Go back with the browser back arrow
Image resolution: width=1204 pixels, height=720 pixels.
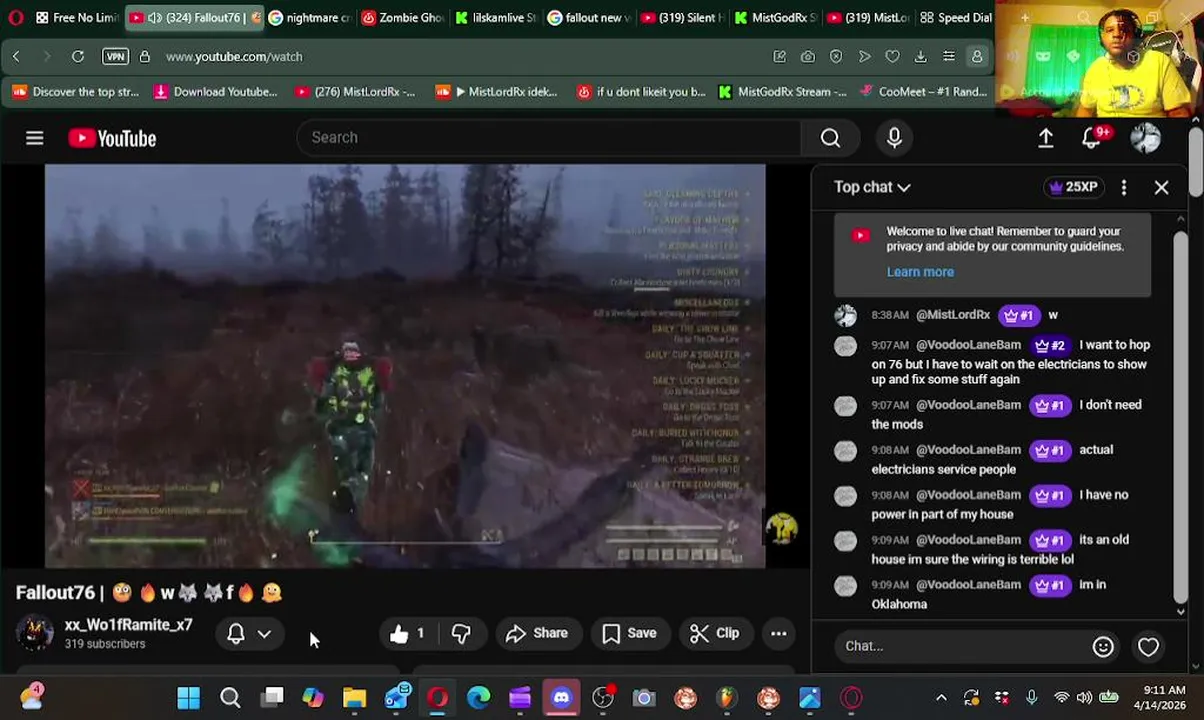[16, 57]
